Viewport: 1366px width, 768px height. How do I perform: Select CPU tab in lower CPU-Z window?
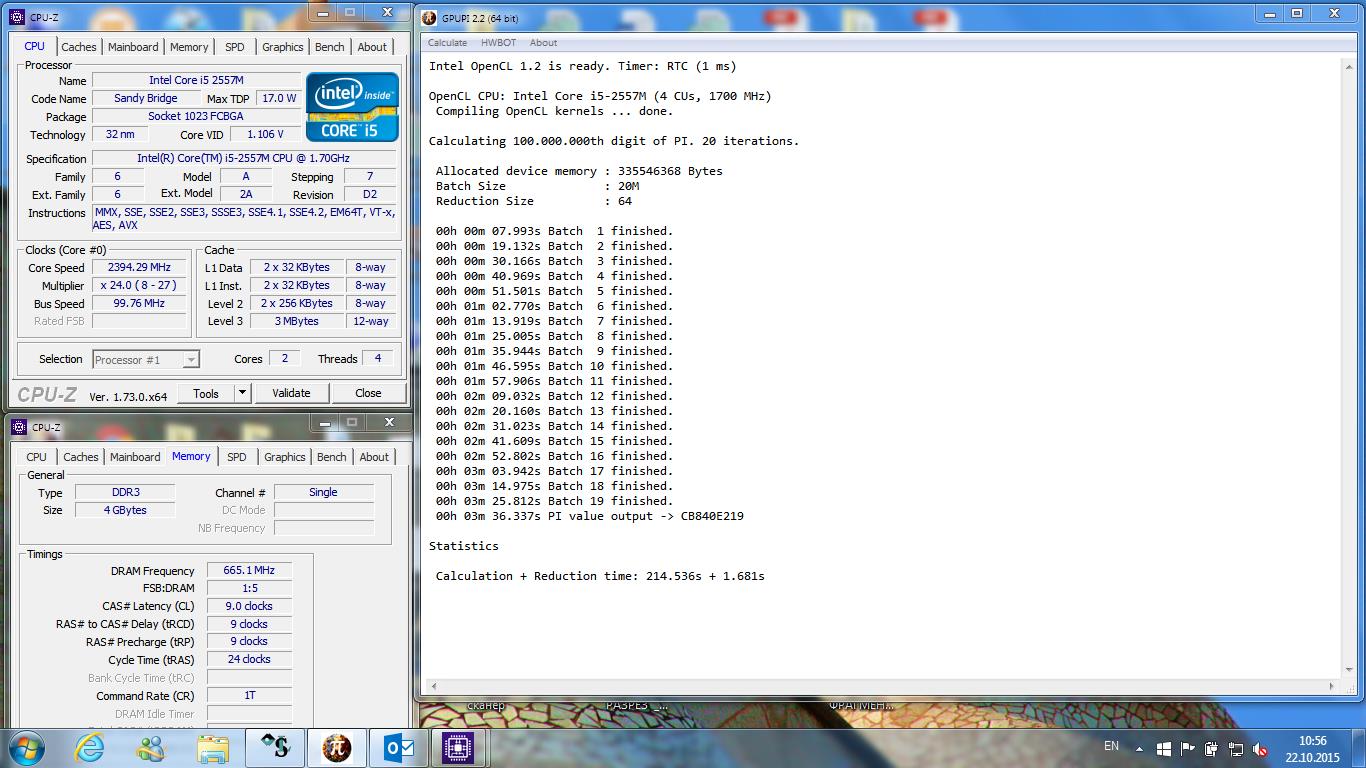(37, 457)
